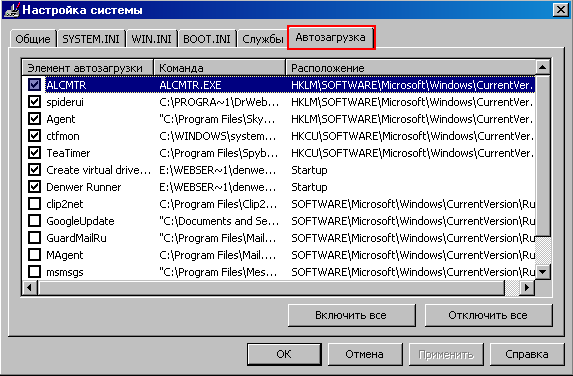Click the system configuration title bar icon
573x376 pixels.
click(11, 10)
